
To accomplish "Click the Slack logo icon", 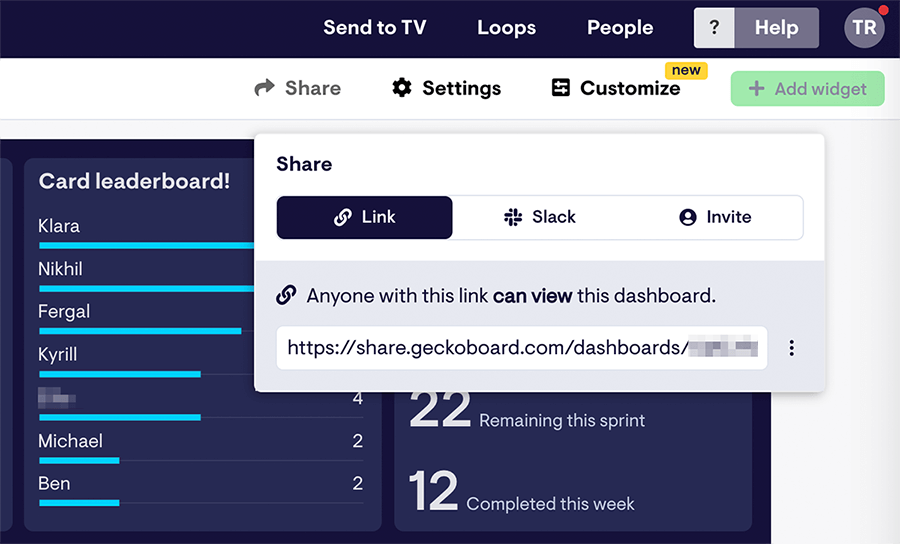I will click(x=513, y=217).
